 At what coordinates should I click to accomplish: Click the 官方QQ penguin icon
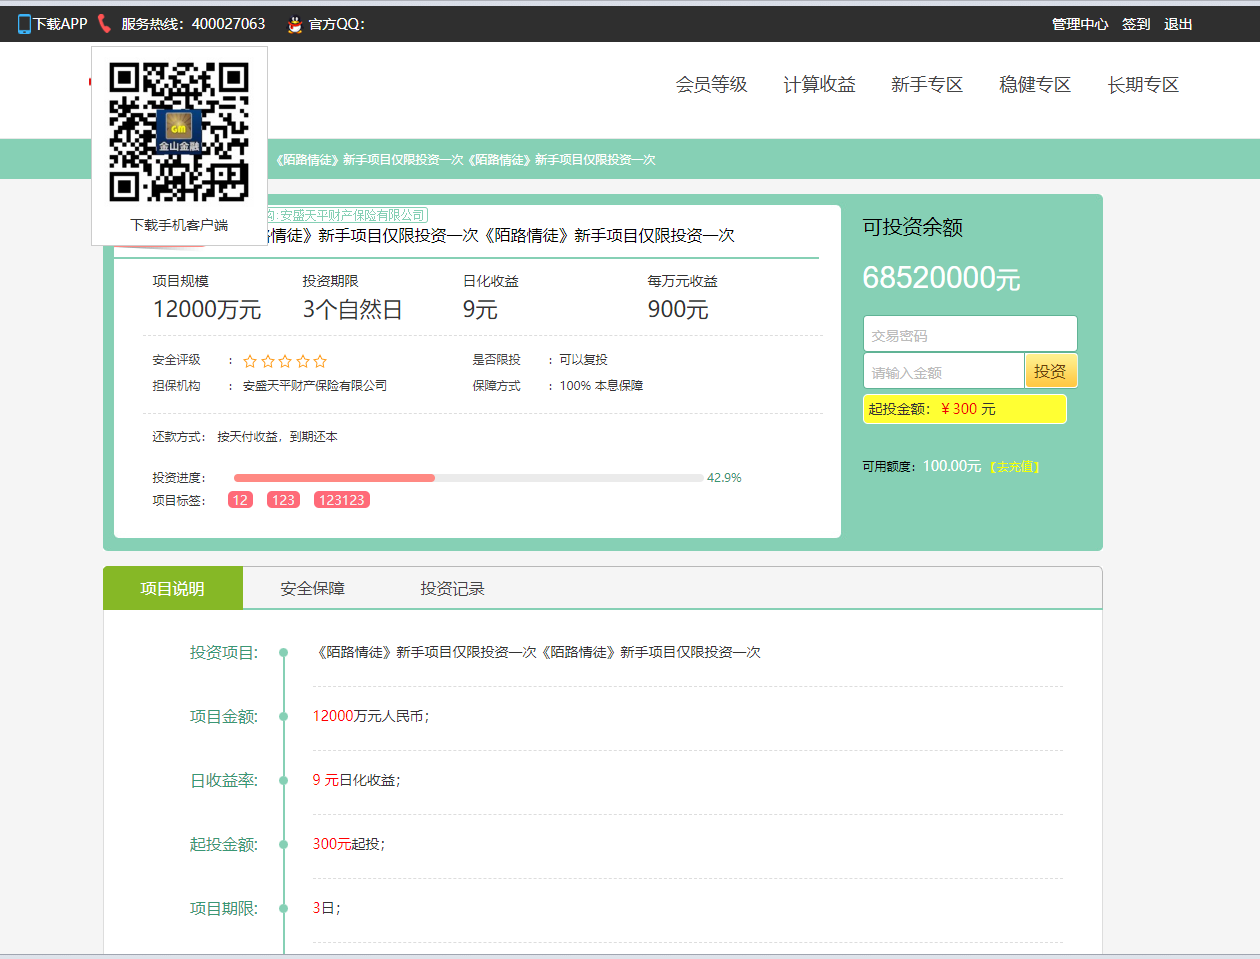coord(293,22)
